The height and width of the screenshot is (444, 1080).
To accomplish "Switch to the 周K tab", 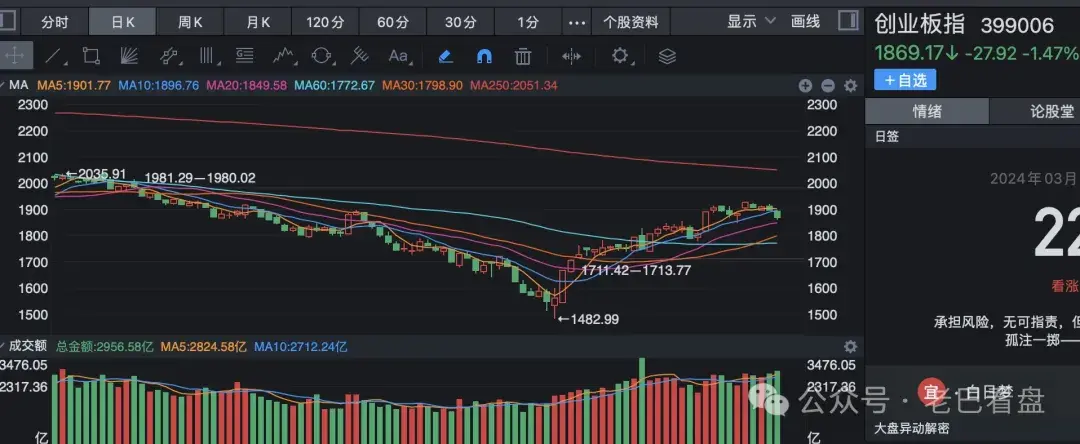I will coord(190,21).
